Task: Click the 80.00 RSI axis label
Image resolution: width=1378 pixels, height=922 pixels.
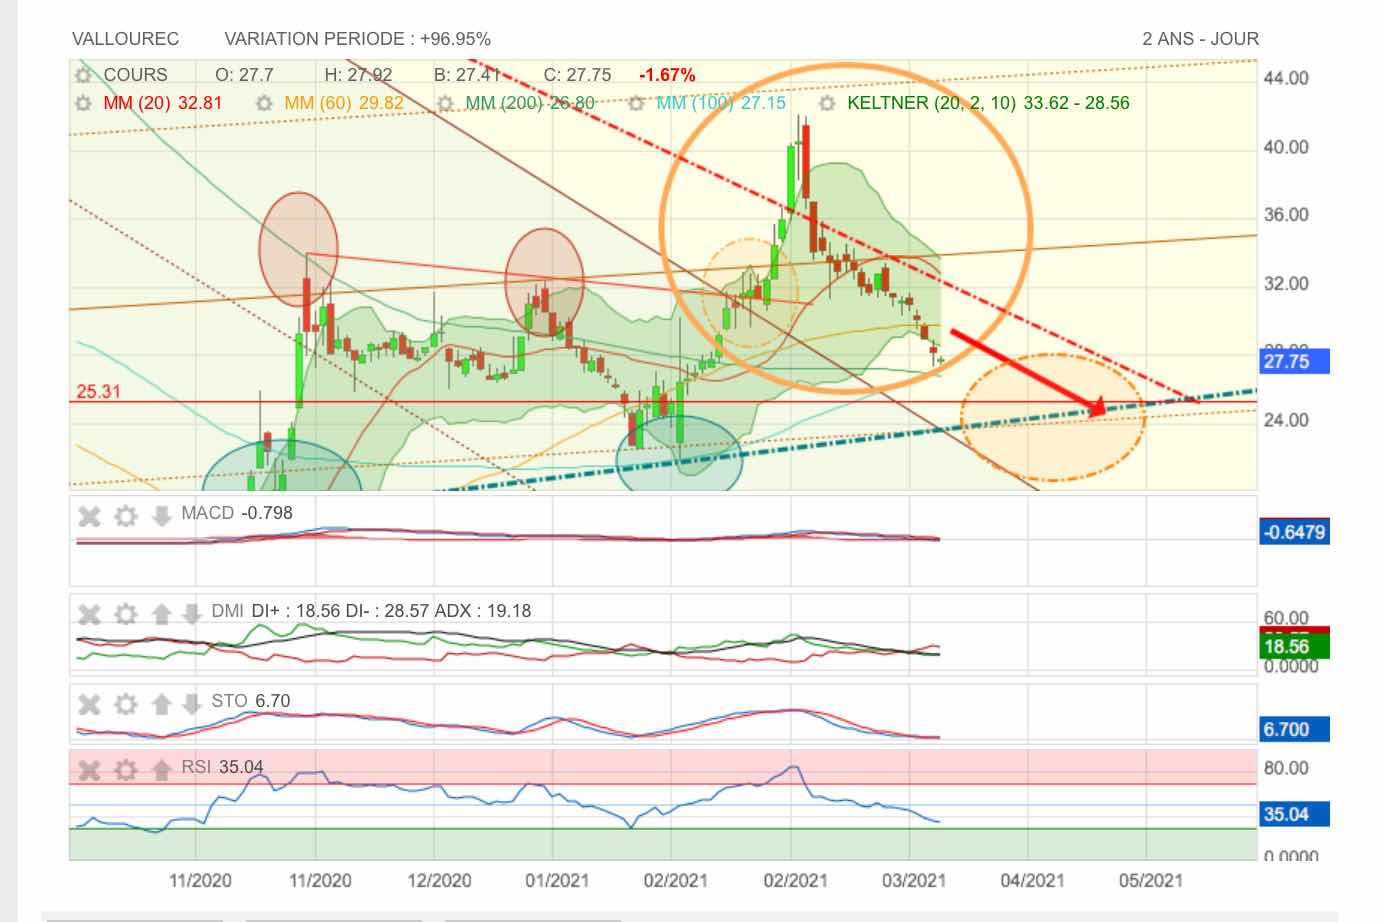Action: click(x=1286, y=768)
